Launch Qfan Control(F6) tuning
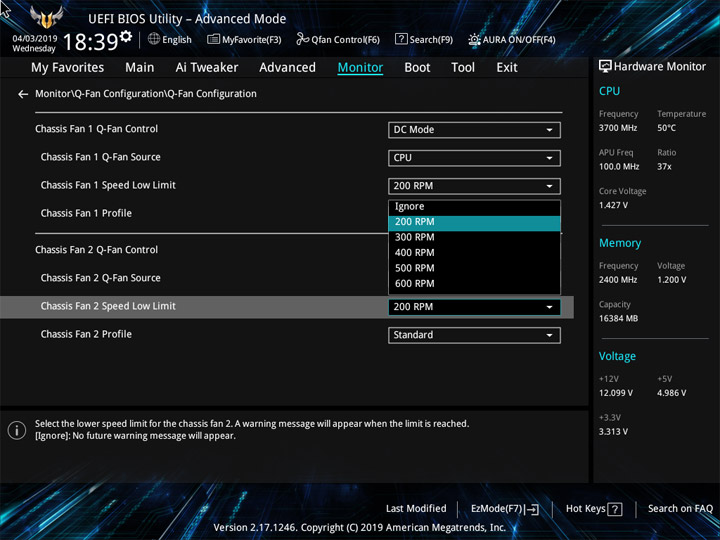The width and height of the screenshot is (720, 540). [x=338, y=39]
